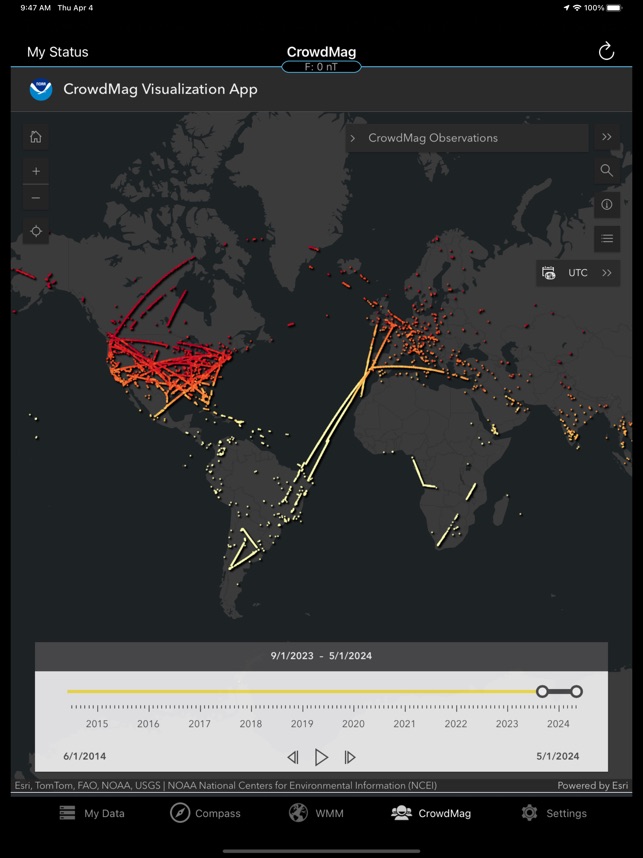Screen dimensions: 643x858
Task: Switch to the My Data tab
Action: [x=92, y=813]
